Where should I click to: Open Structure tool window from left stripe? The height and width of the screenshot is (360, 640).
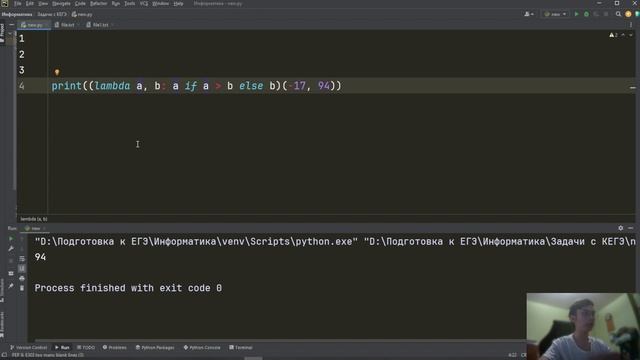pyautogui.click(x=2, y=290)
